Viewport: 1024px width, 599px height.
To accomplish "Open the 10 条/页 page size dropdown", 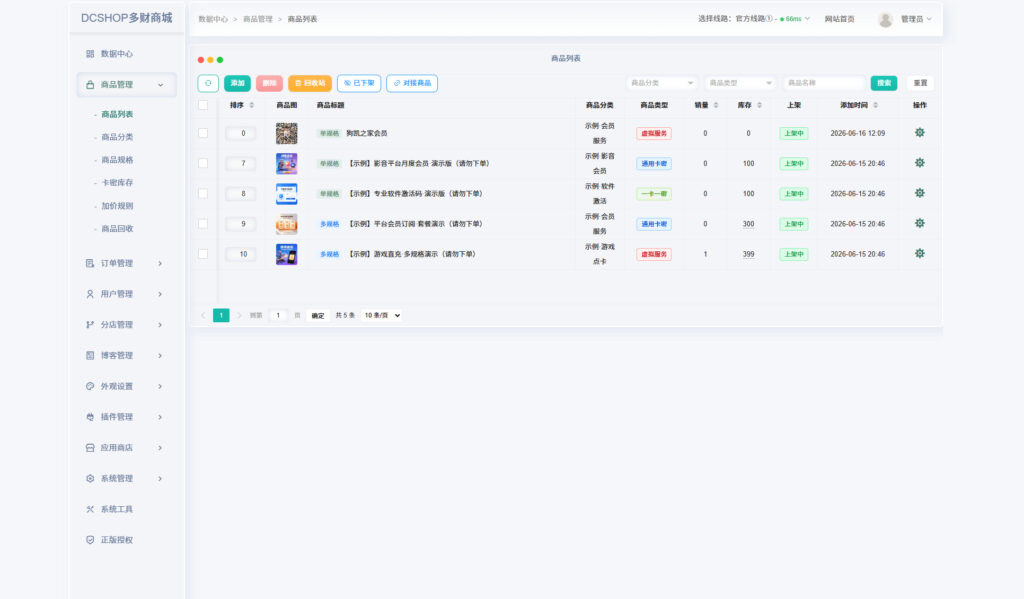I will click(x=381, y=316).
